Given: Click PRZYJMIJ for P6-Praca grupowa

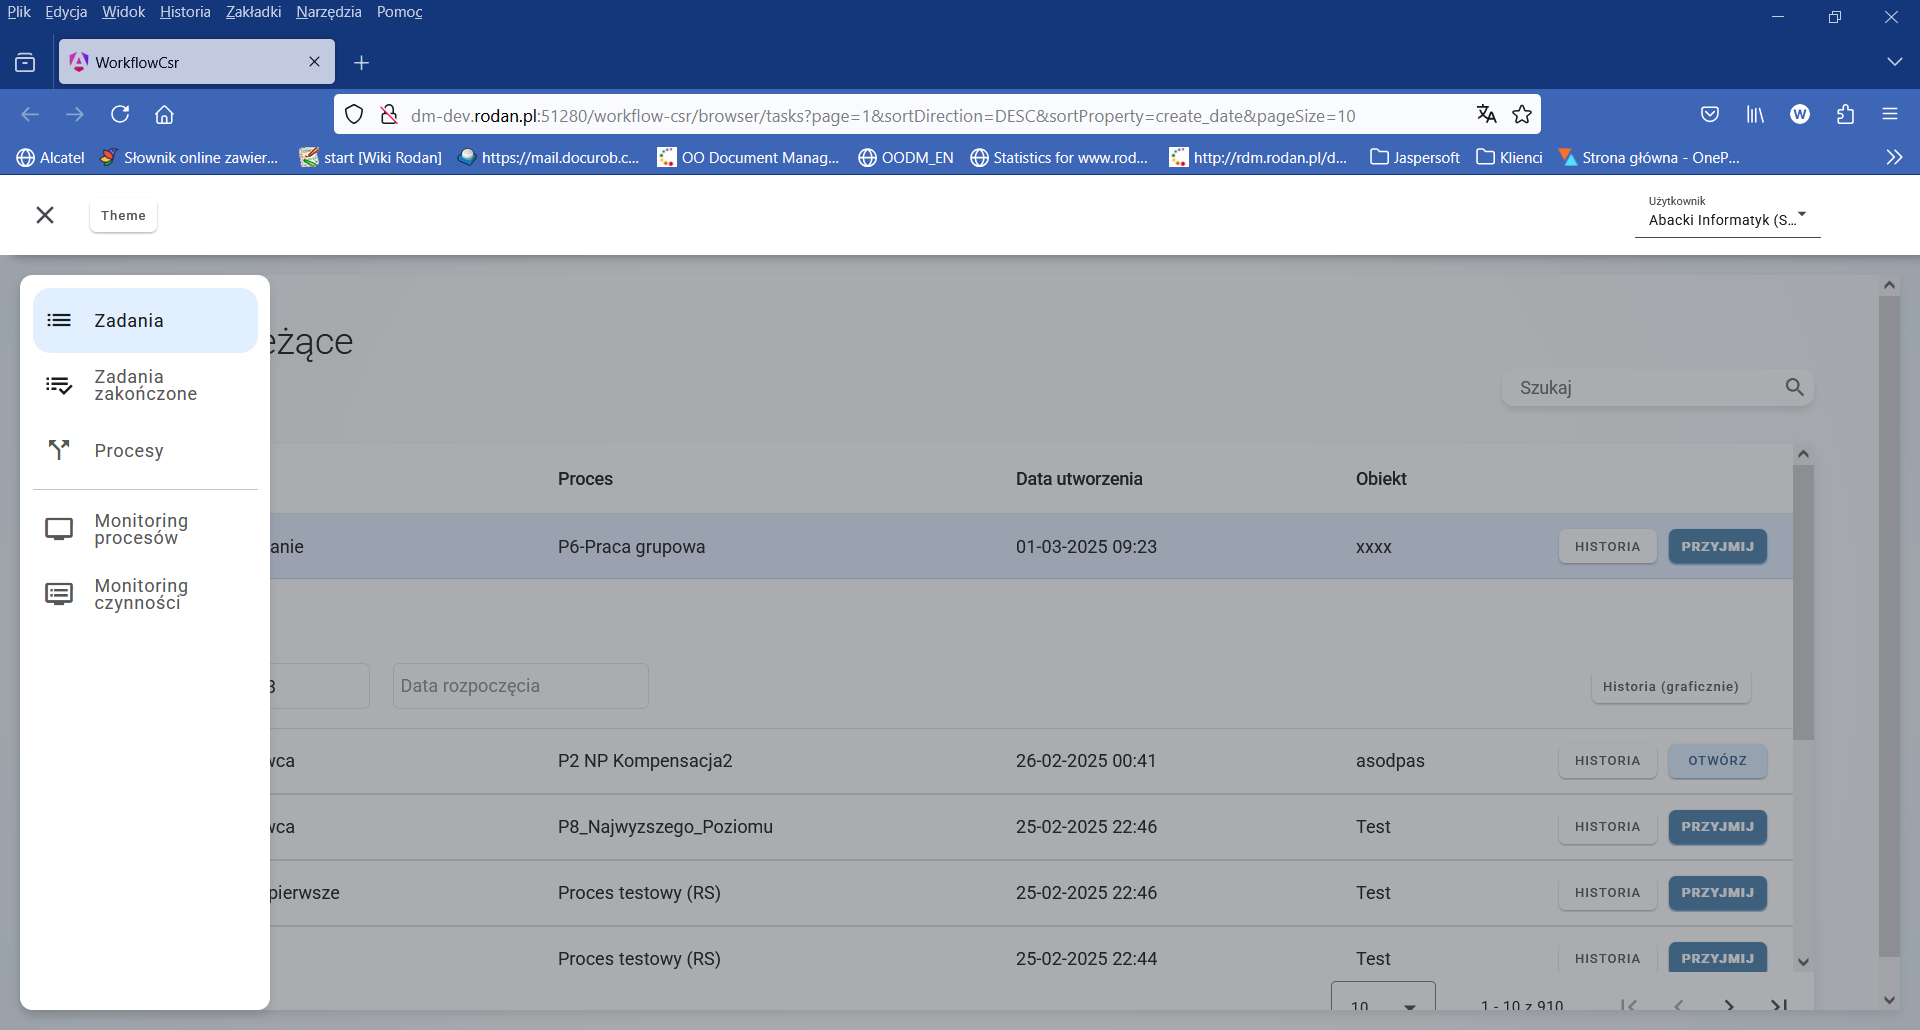Looking at the screenshot, I should 1717,546.
